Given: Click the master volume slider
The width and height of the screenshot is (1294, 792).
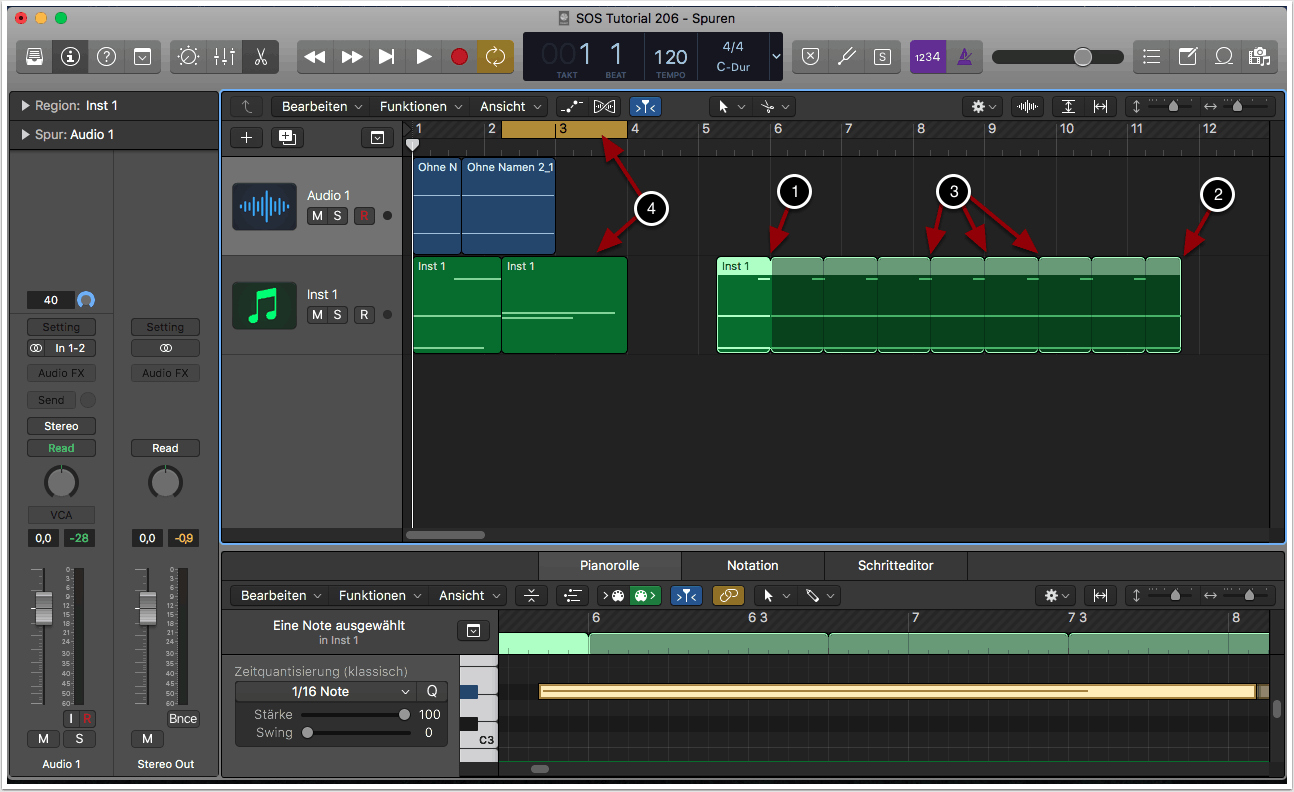Looking at the screenshot, I should [x=1083, y=57].
